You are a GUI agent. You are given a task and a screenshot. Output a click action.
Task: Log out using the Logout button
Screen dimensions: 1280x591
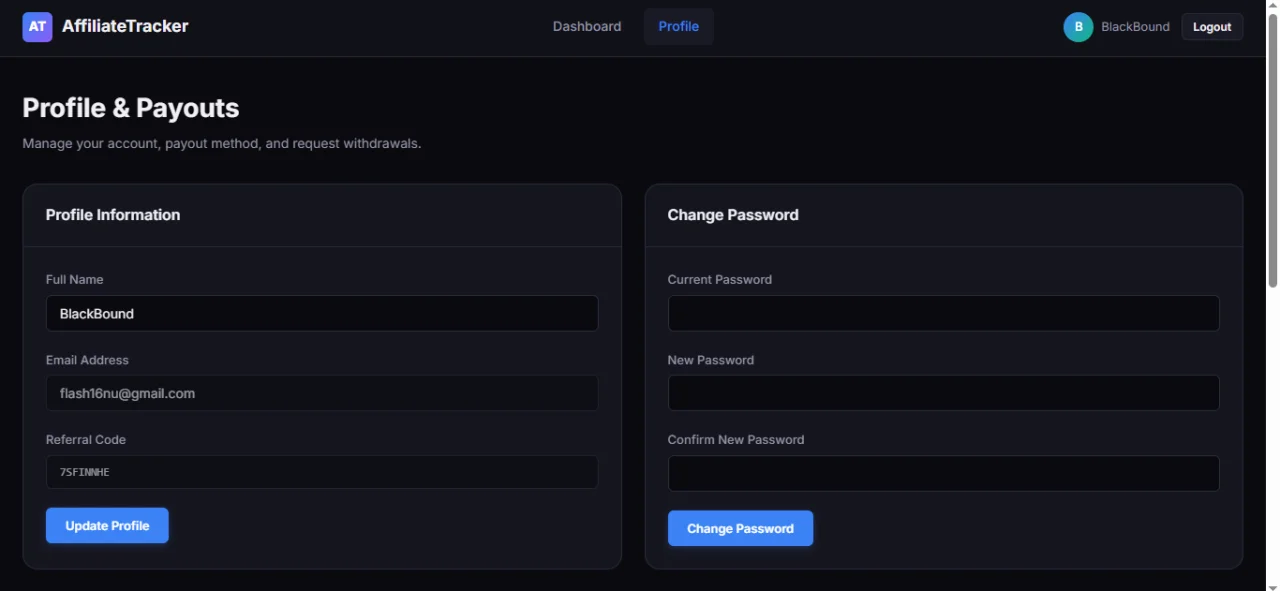[x=1212, y=27]
